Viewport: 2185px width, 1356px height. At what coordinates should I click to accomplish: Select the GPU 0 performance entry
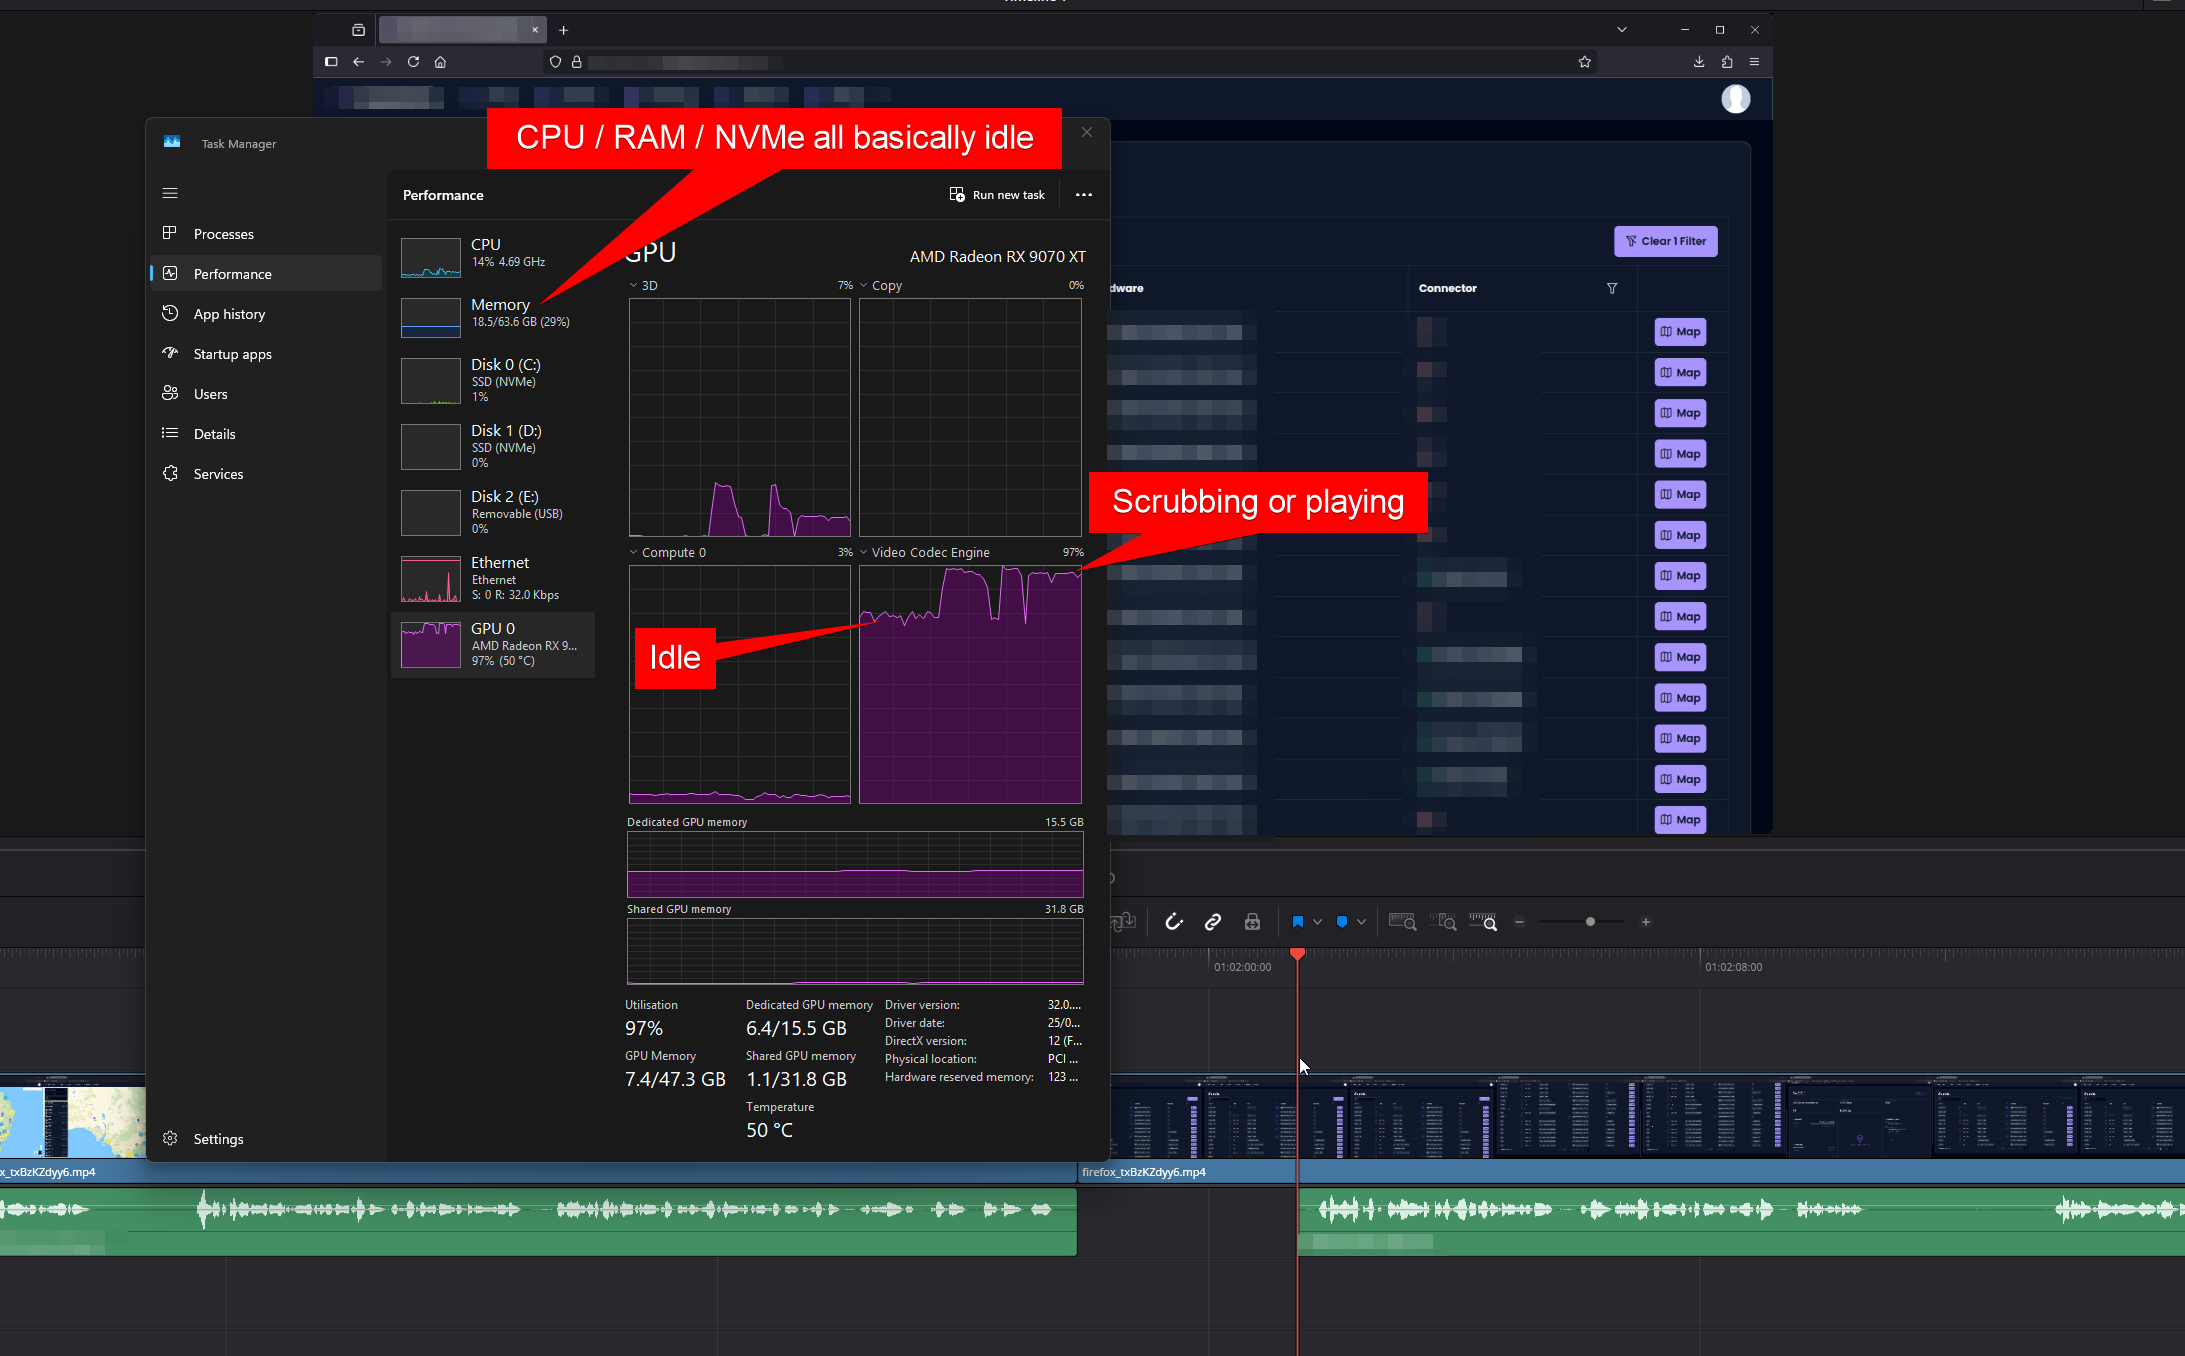click(x=493, y=644)
